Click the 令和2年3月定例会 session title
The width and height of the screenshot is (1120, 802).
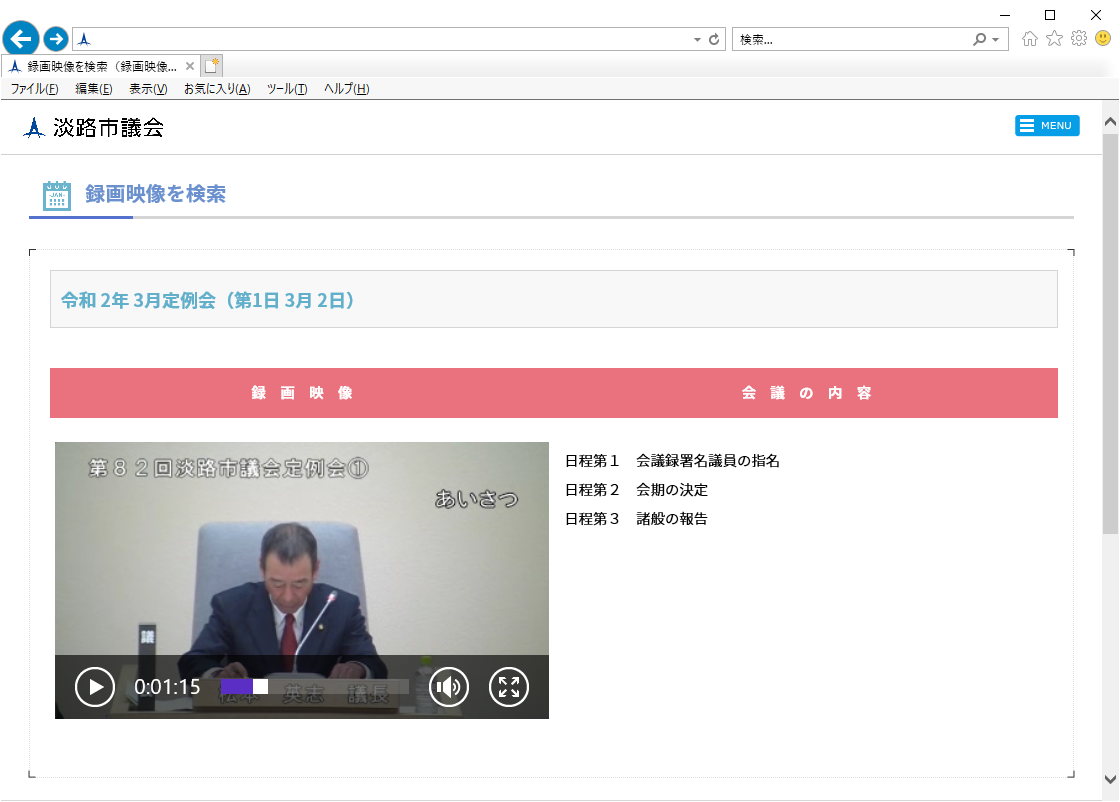click(x=208, y=301)
